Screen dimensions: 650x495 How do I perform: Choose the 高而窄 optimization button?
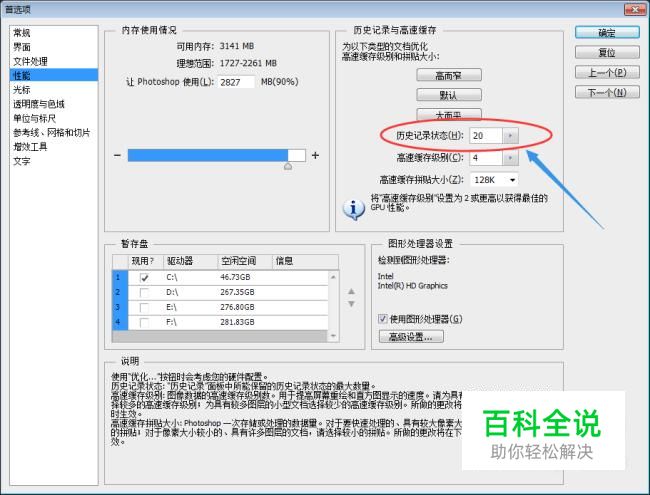point(449,75)
